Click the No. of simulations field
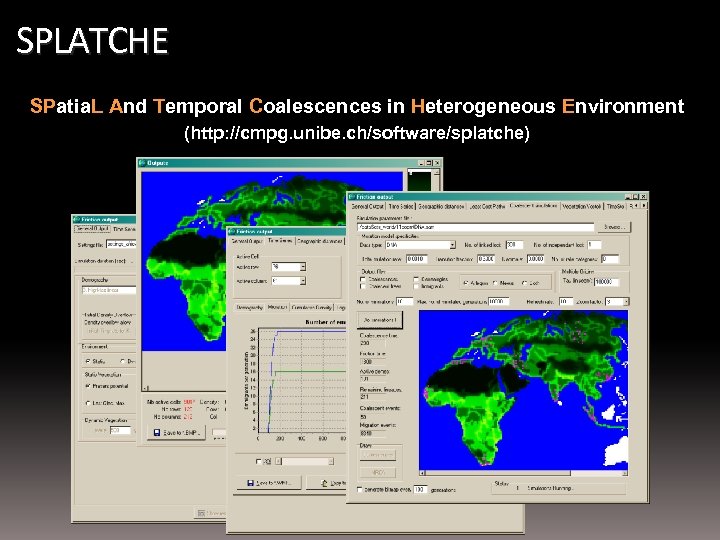Screen dimensions: 720x540 coord(405,302)
